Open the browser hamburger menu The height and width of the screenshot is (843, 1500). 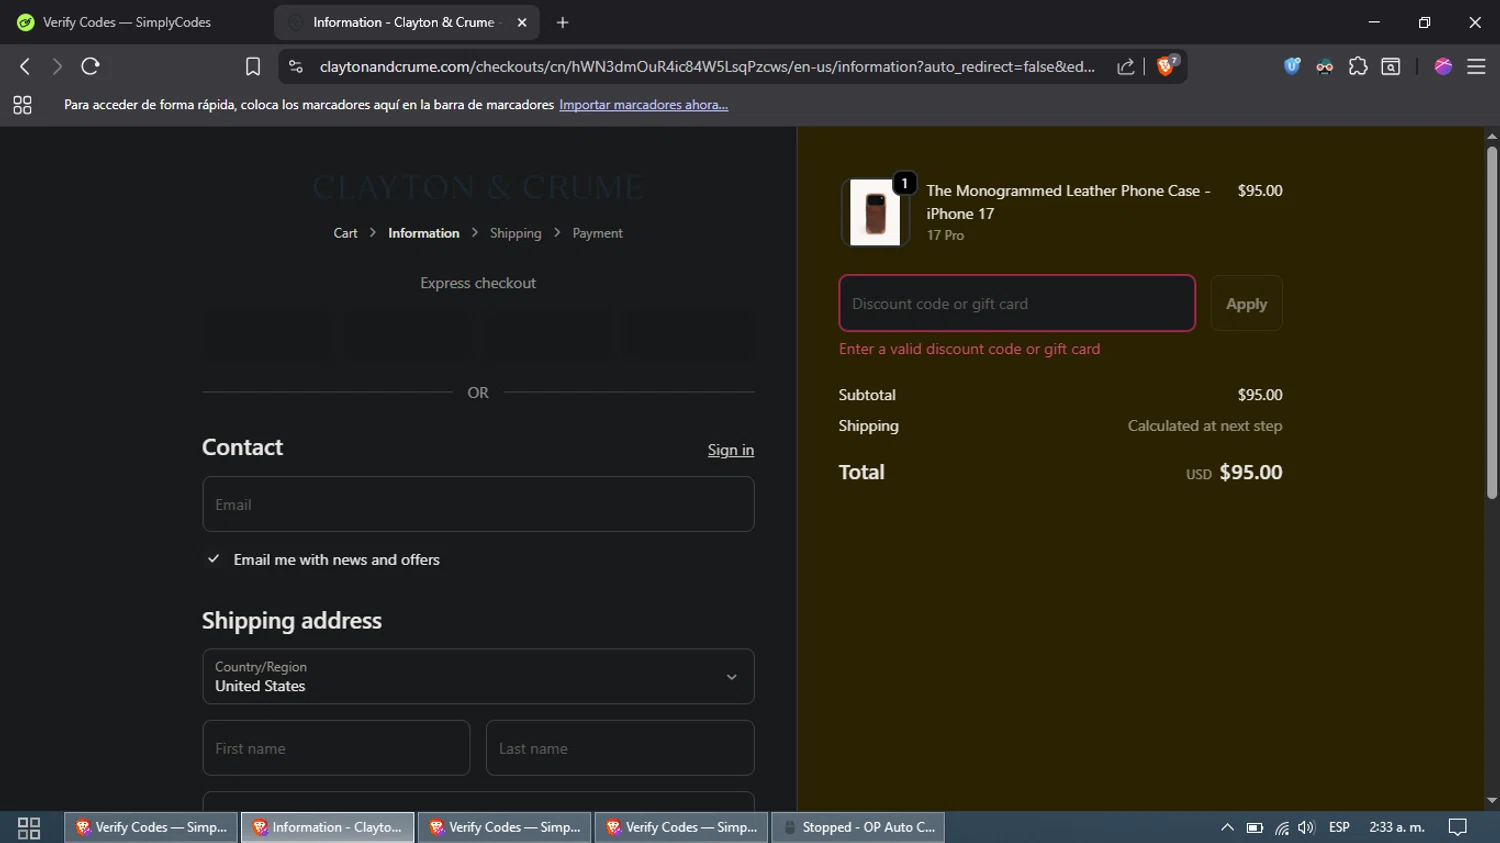[x=1476, y=66]
